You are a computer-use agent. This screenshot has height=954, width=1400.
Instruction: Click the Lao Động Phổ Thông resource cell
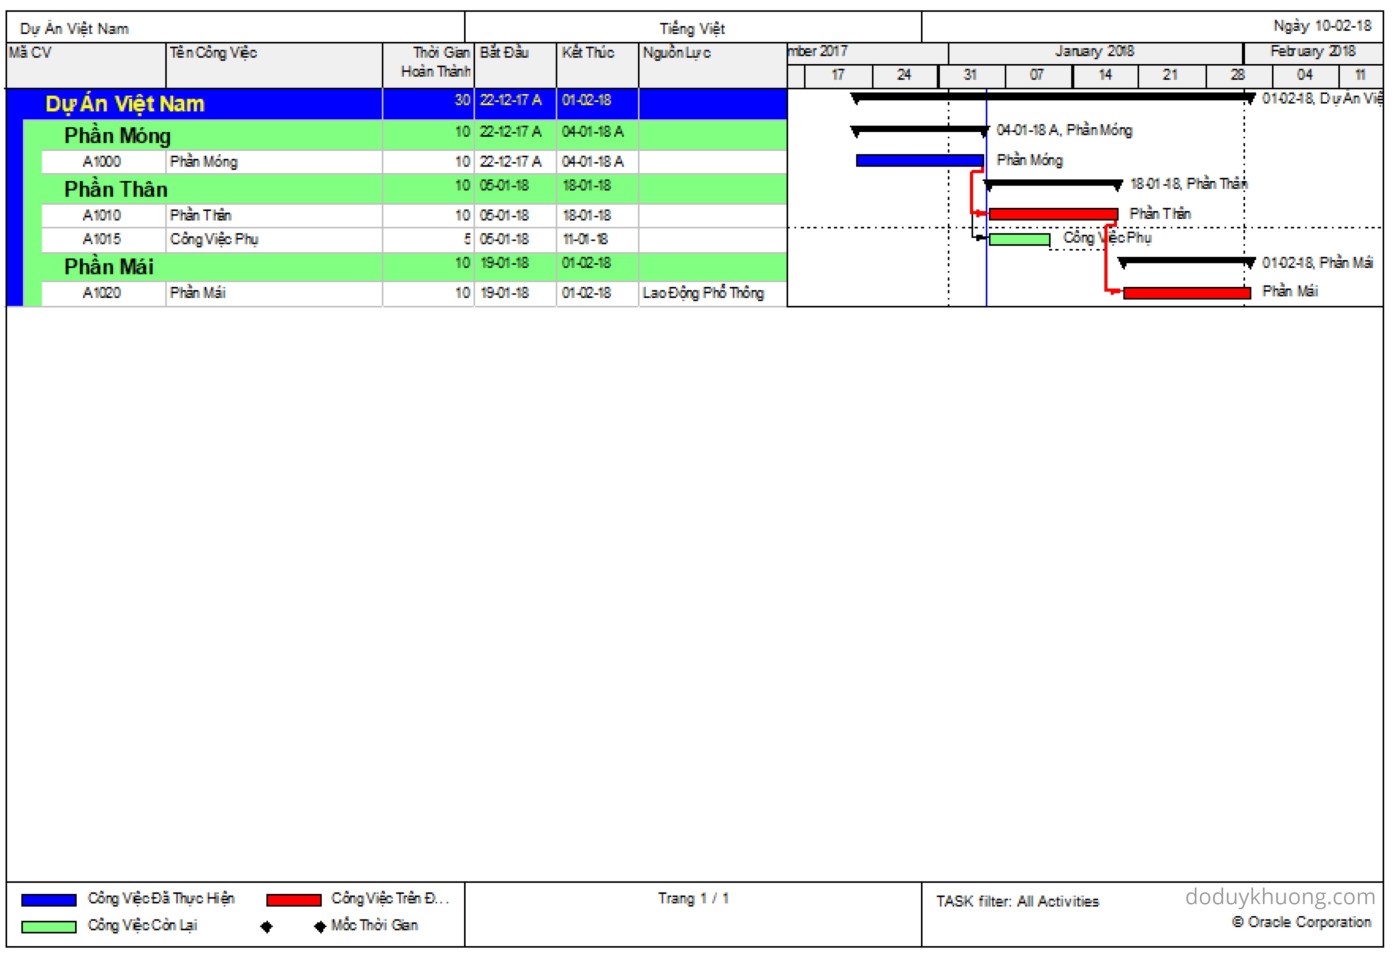point(703,293)
